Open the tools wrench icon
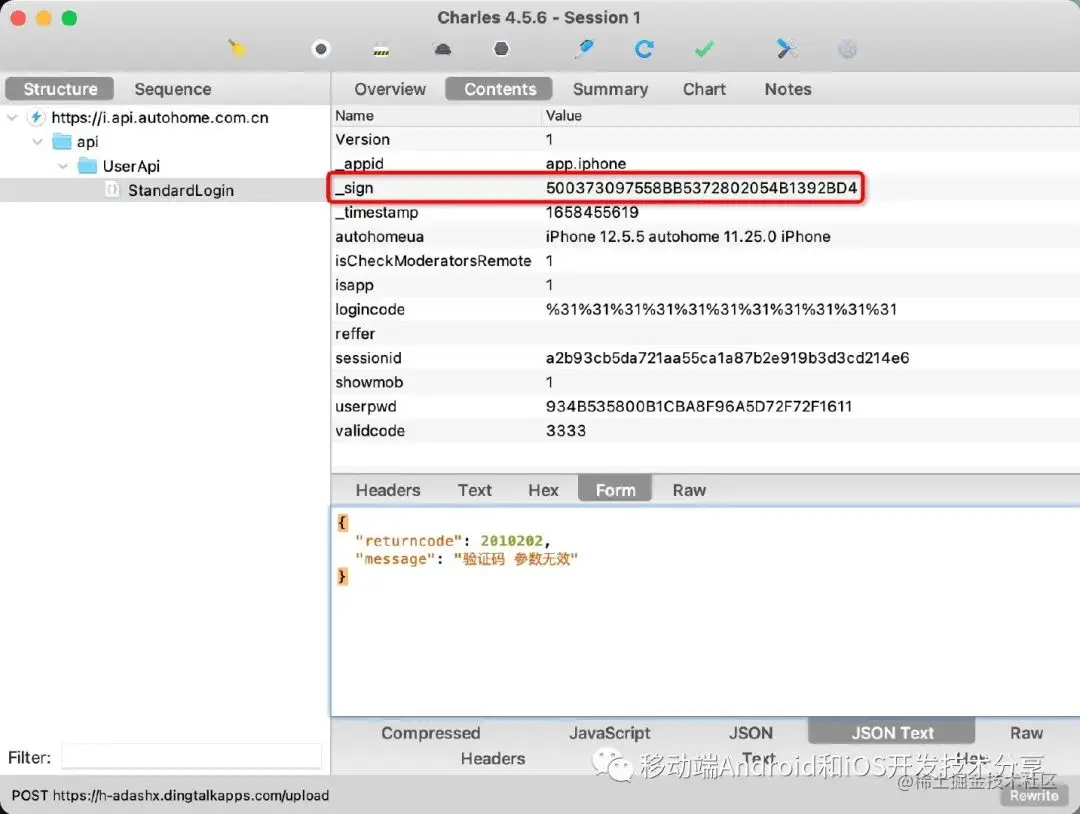The width and height of the screenshot is (1080, 814). coord(786,49)
